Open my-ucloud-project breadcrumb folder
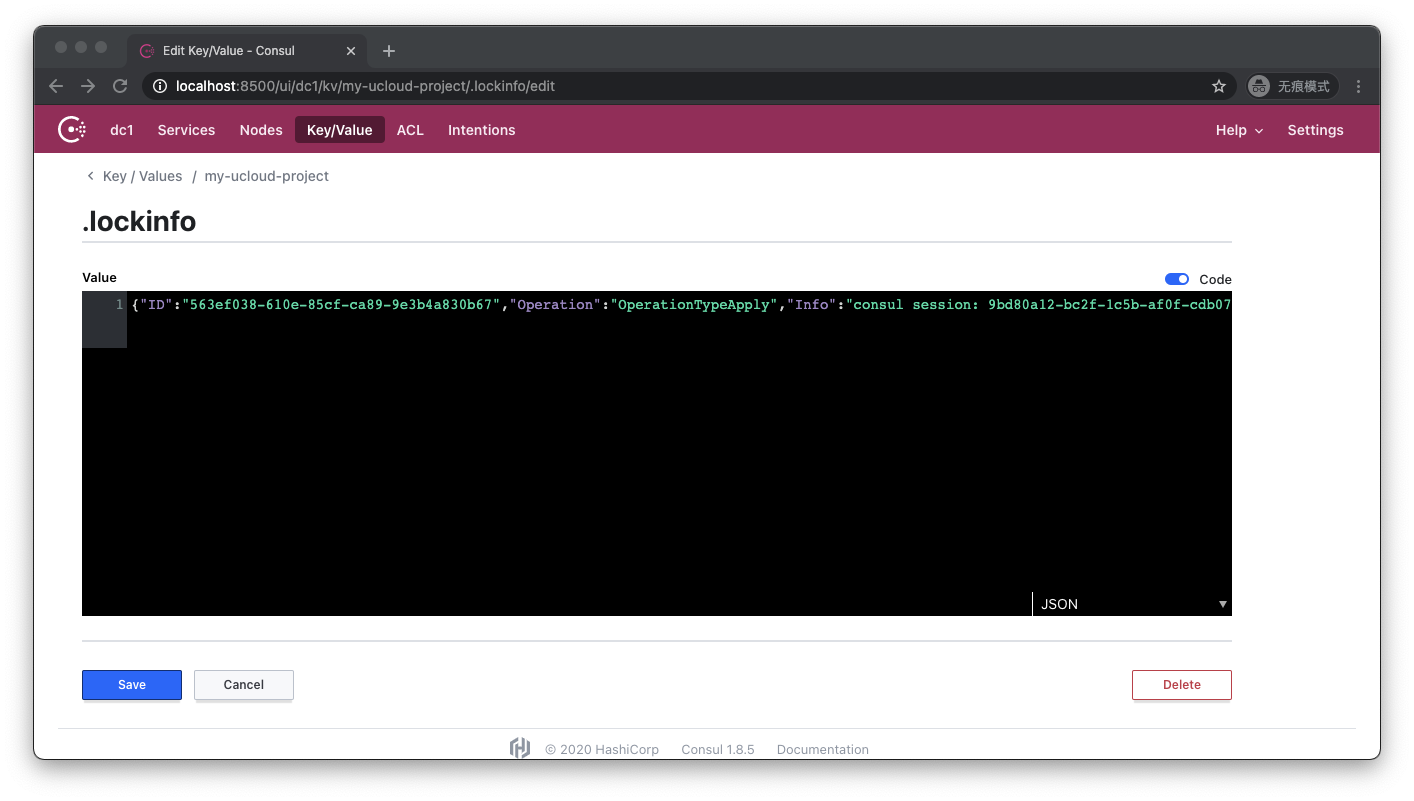Image resolution: width=1414 pixels, height=801 pixels. coord(267,176)
